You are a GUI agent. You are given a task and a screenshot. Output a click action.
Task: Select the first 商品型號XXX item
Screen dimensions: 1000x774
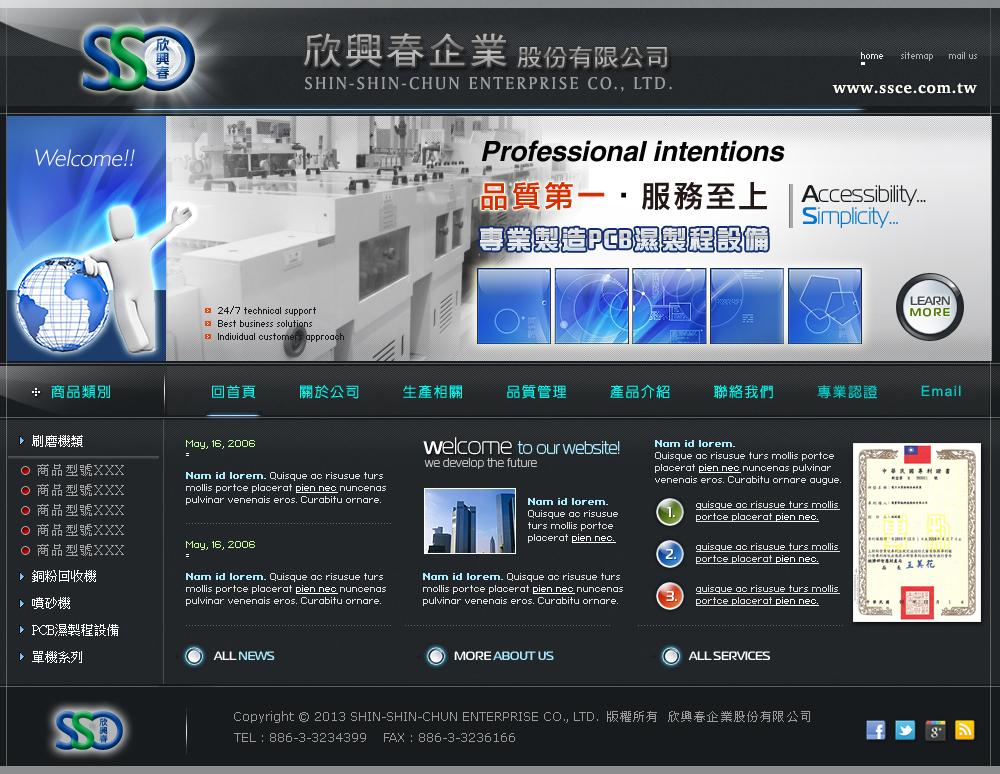80,471
